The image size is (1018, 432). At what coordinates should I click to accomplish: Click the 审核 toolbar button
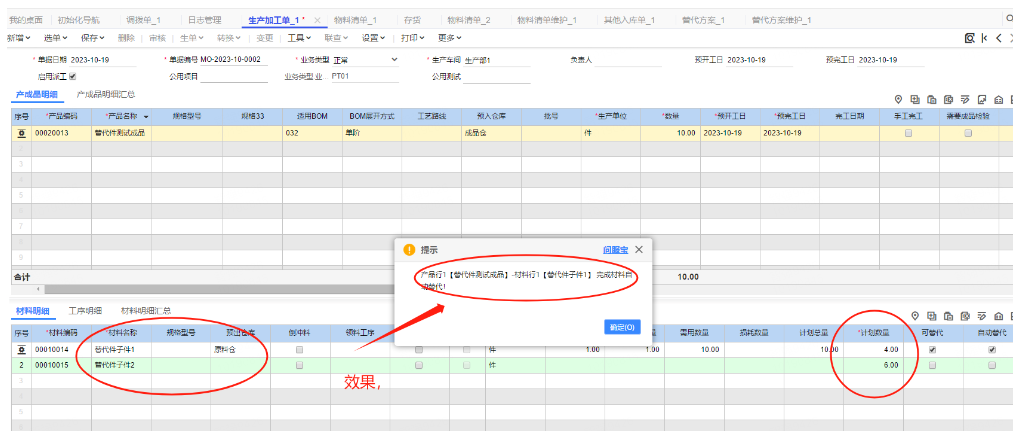pyautogui.click(x=157, y=38)
